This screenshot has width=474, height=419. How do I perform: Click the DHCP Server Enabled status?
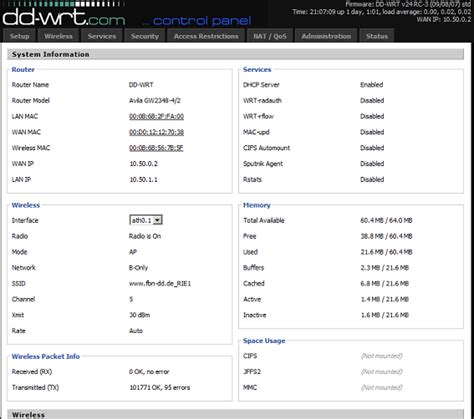tap(372, 85)
